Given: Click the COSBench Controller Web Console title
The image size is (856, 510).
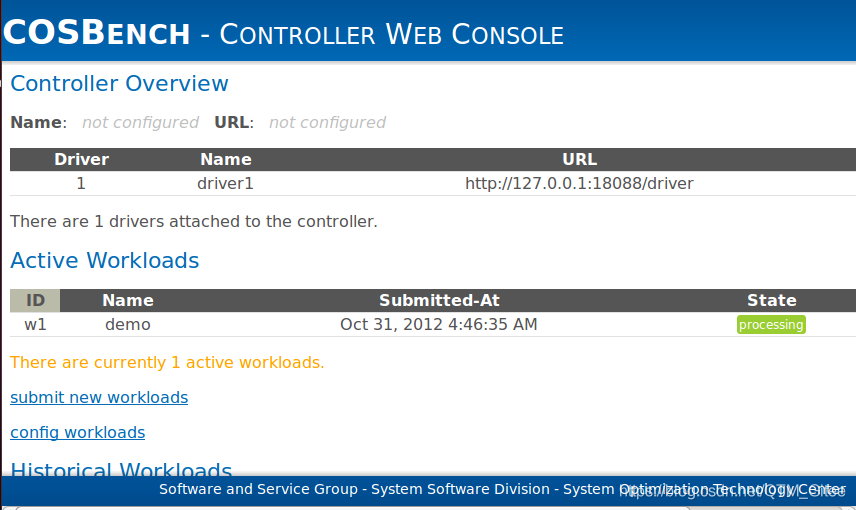Looking at the screenshot, I should pyautogui.click(x=283, y=33).
